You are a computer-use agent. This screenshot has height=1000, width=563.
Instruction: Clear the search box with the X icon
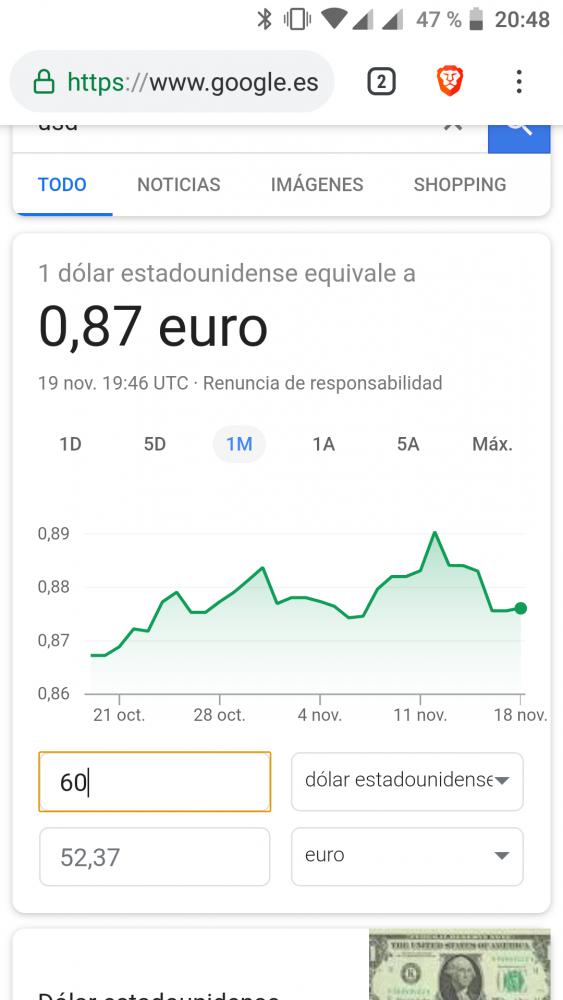[453, 126]
